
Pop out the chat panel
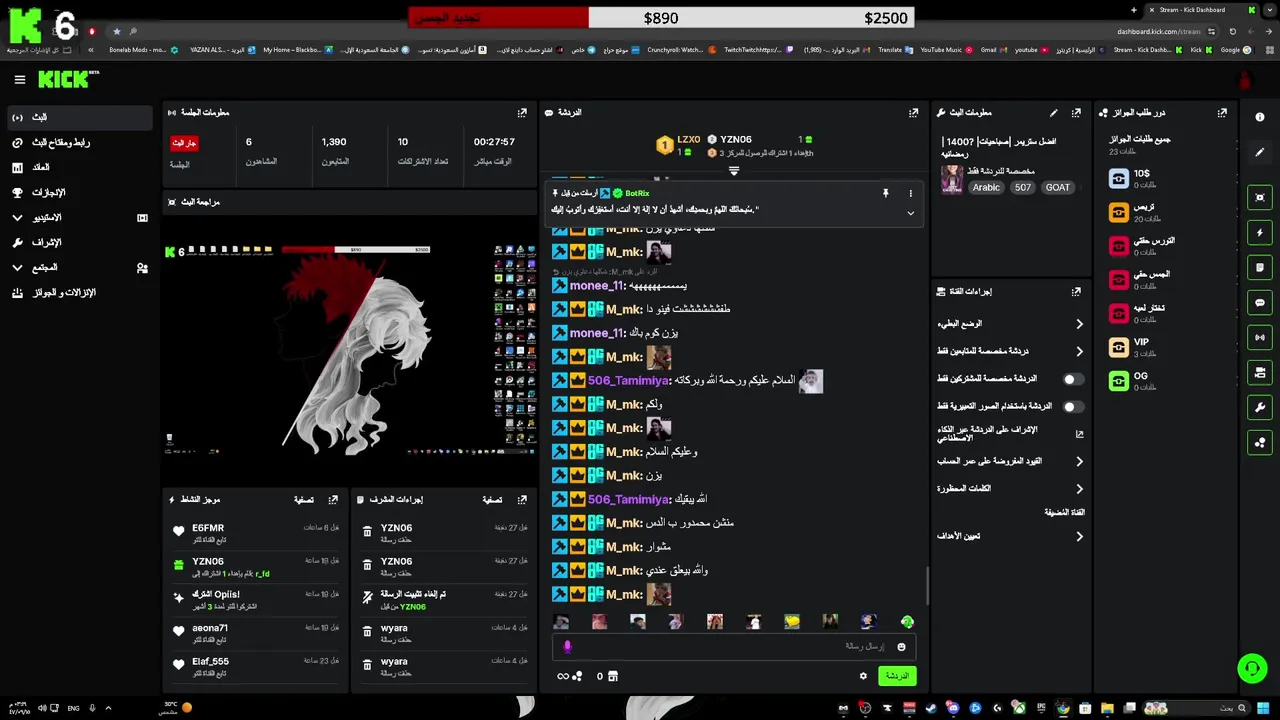913,113
